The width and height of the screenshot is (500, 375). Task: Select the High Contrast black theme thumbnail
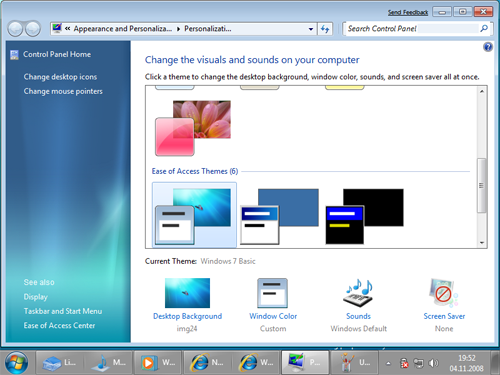pos(364,216)
